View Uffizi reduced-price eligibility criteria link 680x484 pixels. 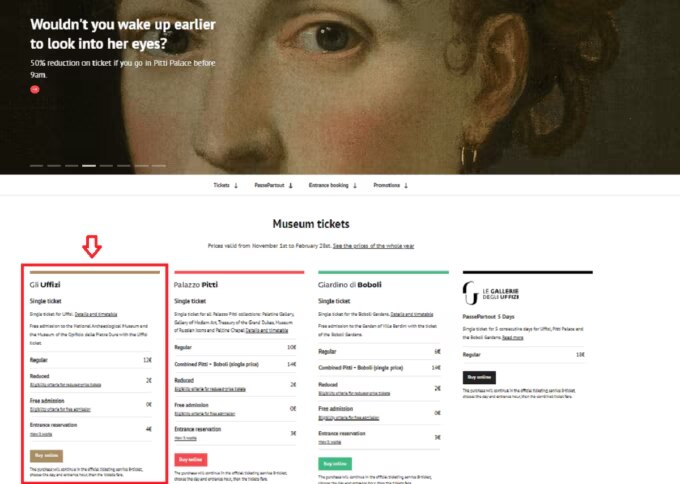[x=65, y=385]
